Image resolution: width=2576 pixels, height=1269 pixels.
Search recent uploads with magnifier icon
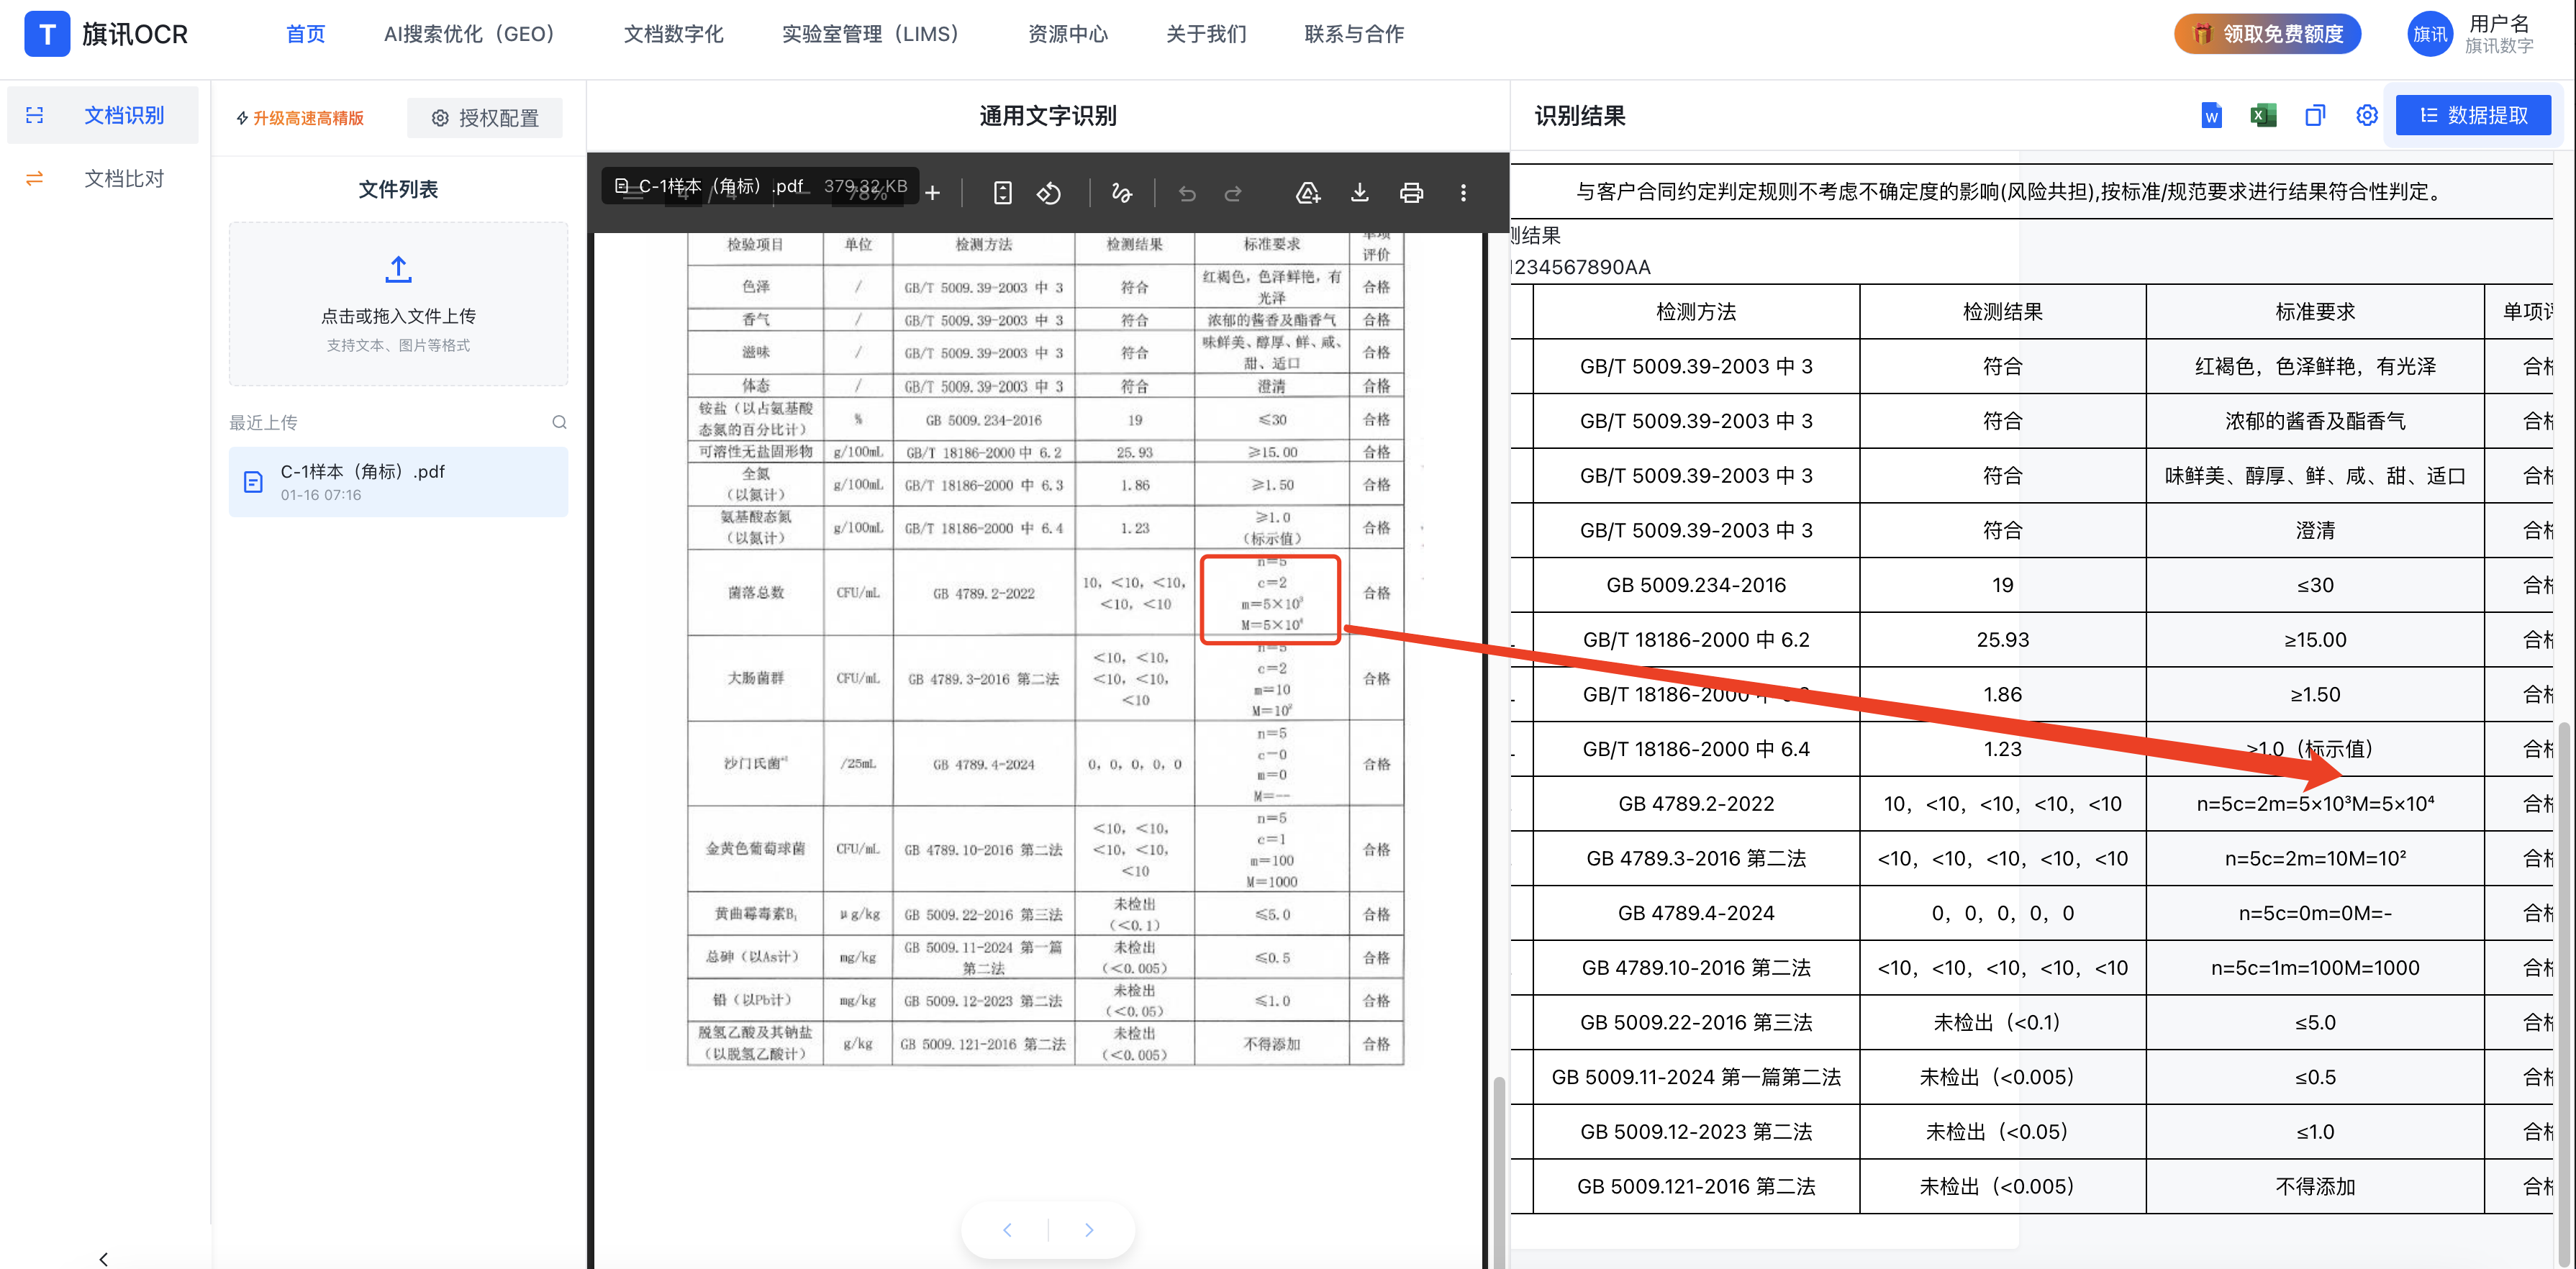(559, 422)
